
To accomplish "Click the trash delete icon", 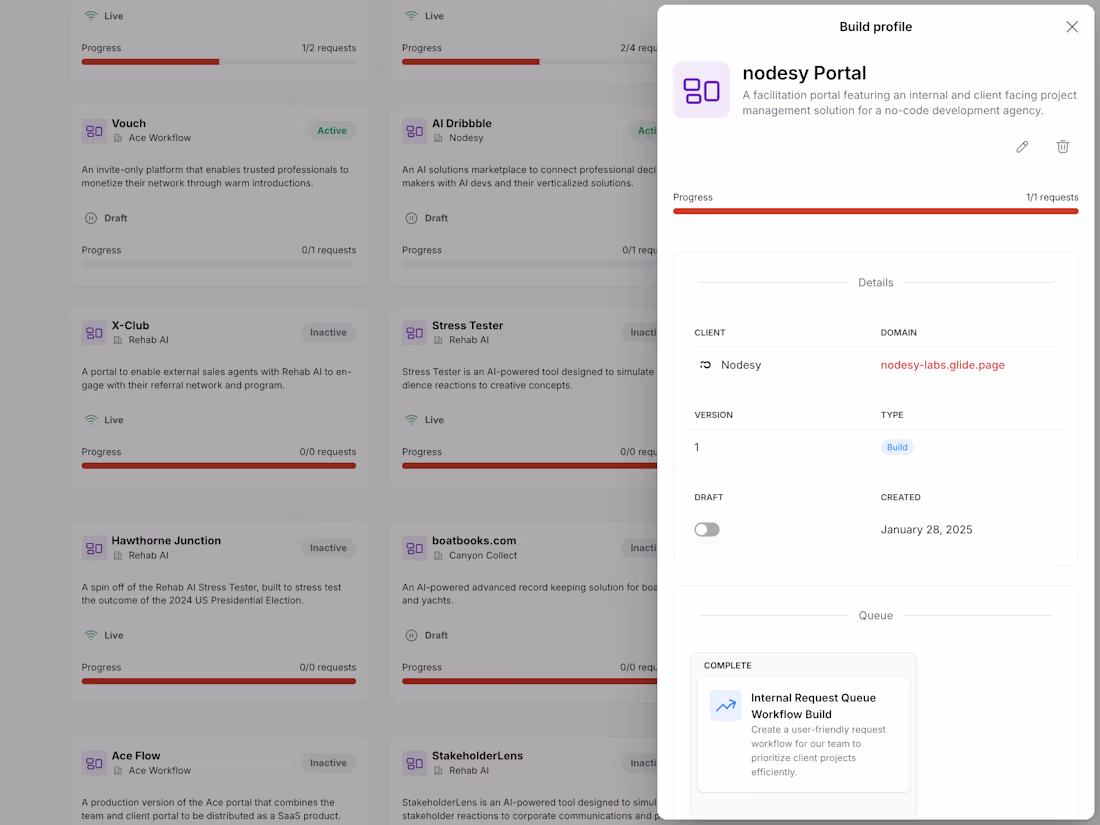I will point(1062,147).
